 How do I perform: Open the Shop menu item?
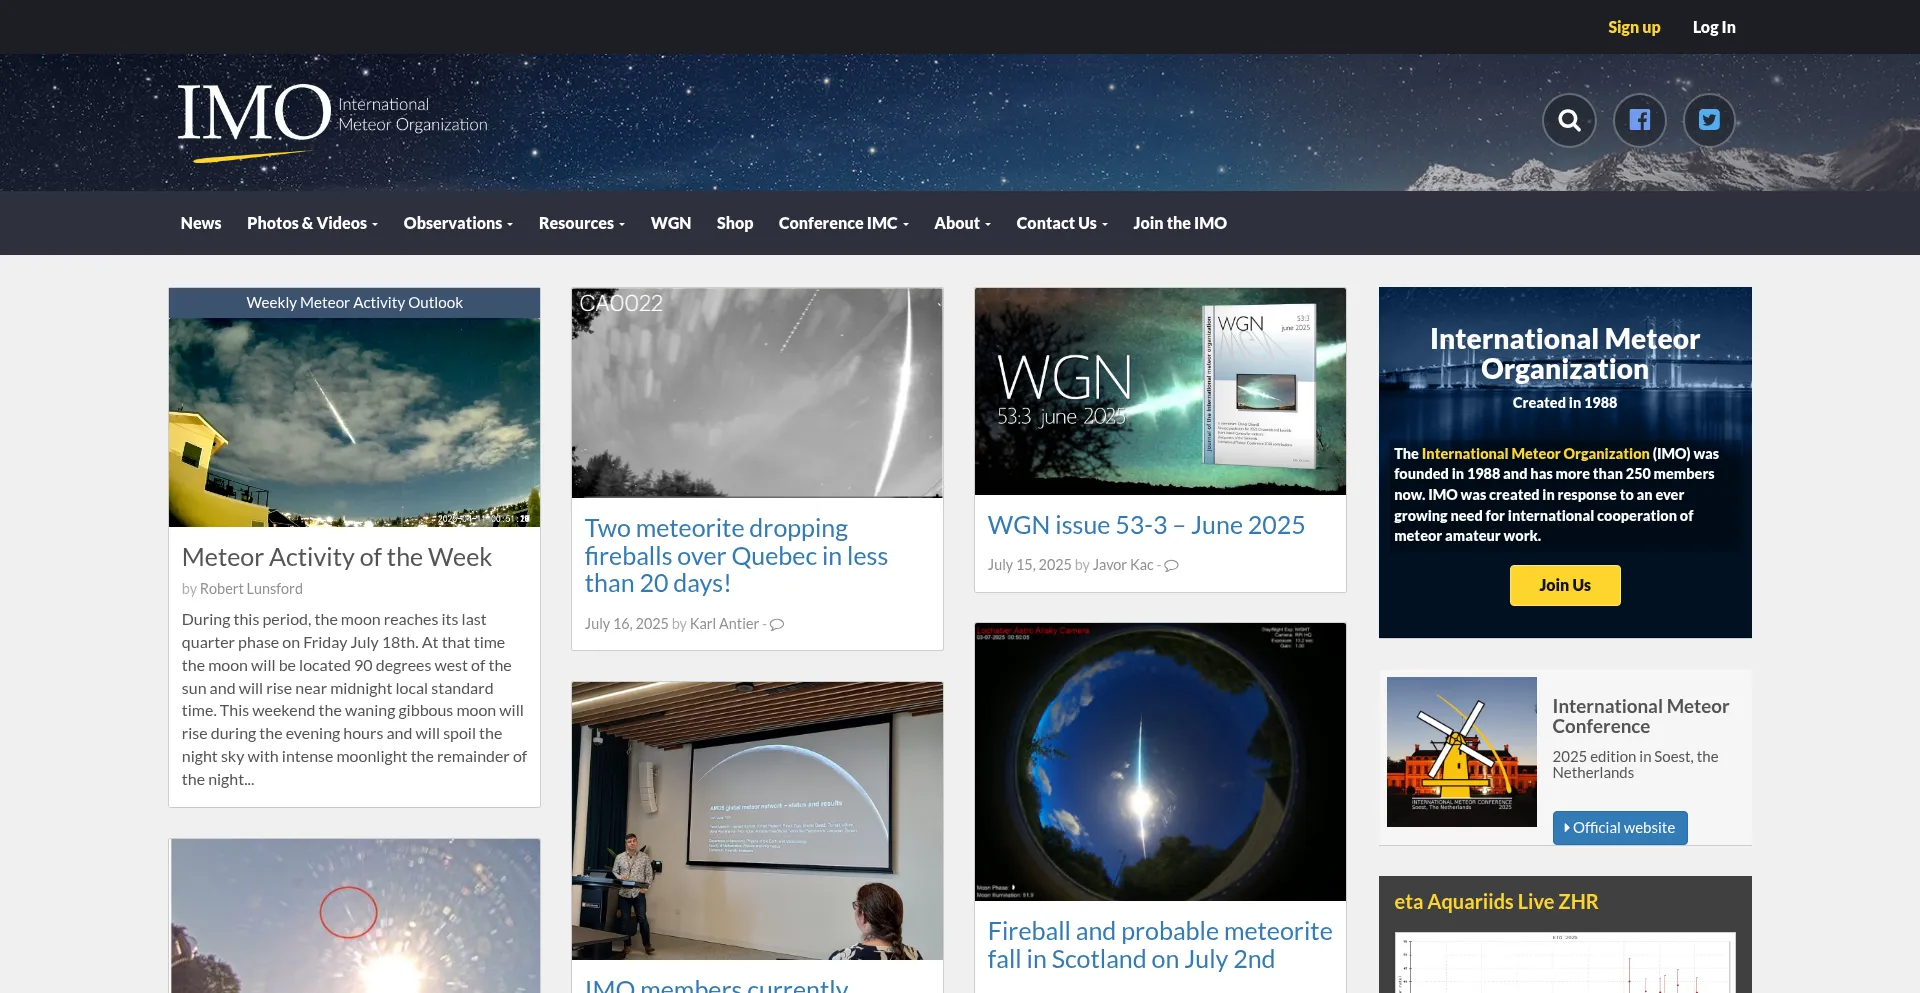click(735, 223)
